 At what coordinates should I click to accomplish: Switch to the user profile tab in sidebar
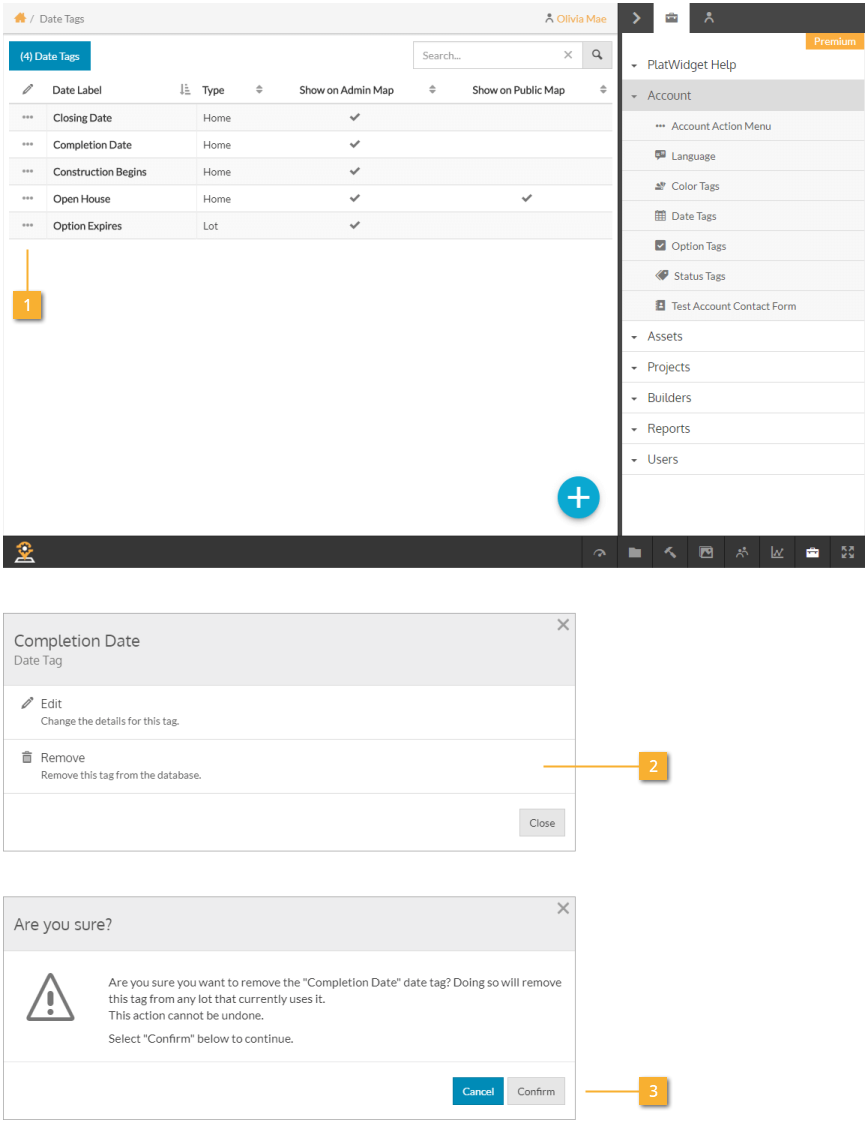(709, 17)
